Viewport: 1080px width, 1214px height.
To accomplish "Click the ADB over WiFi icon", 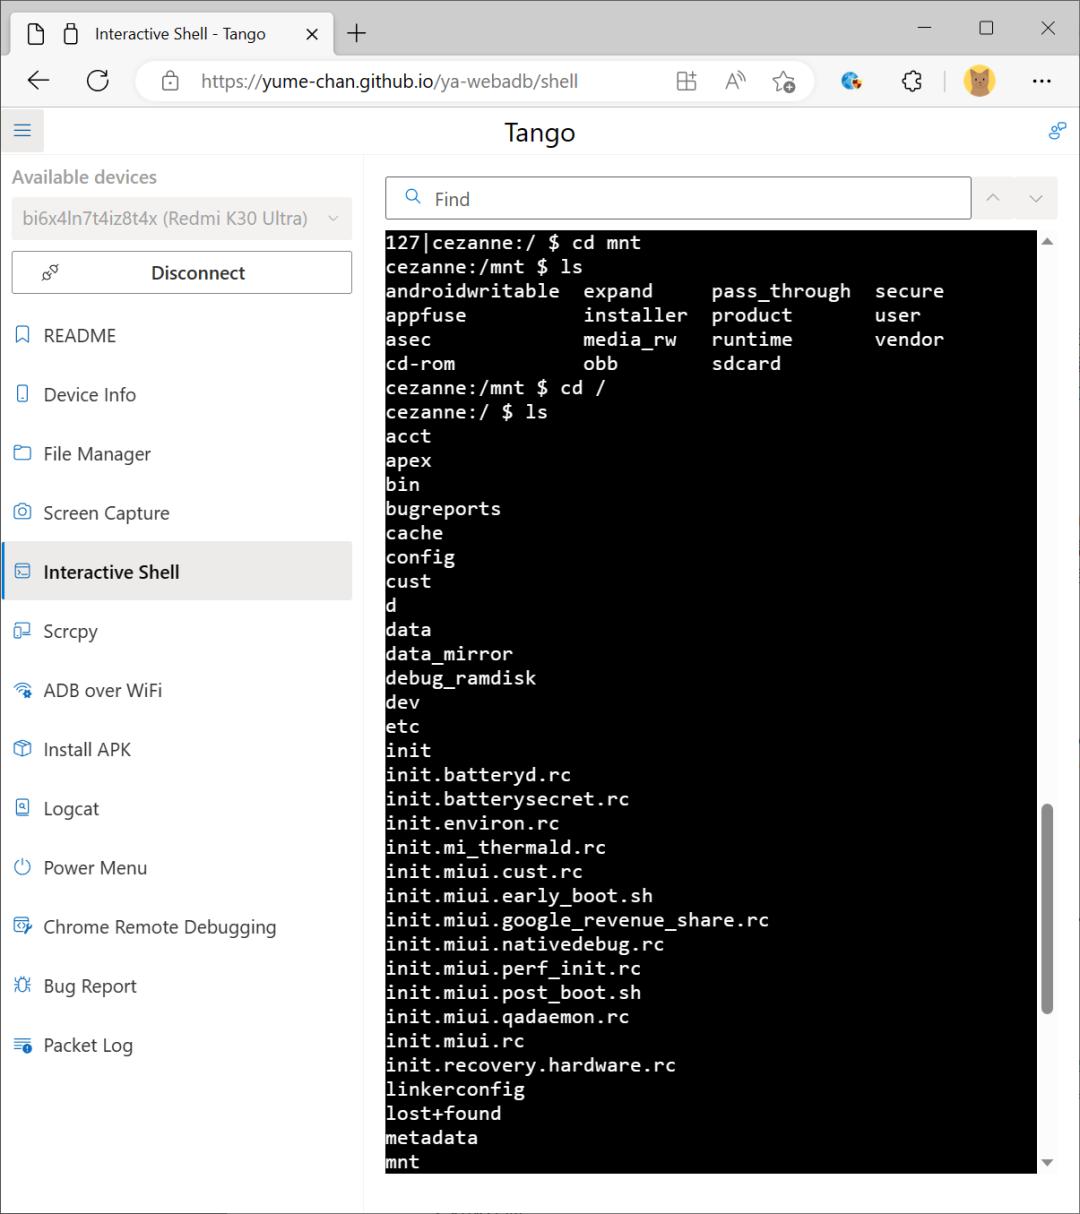I will tap(22, 690).
